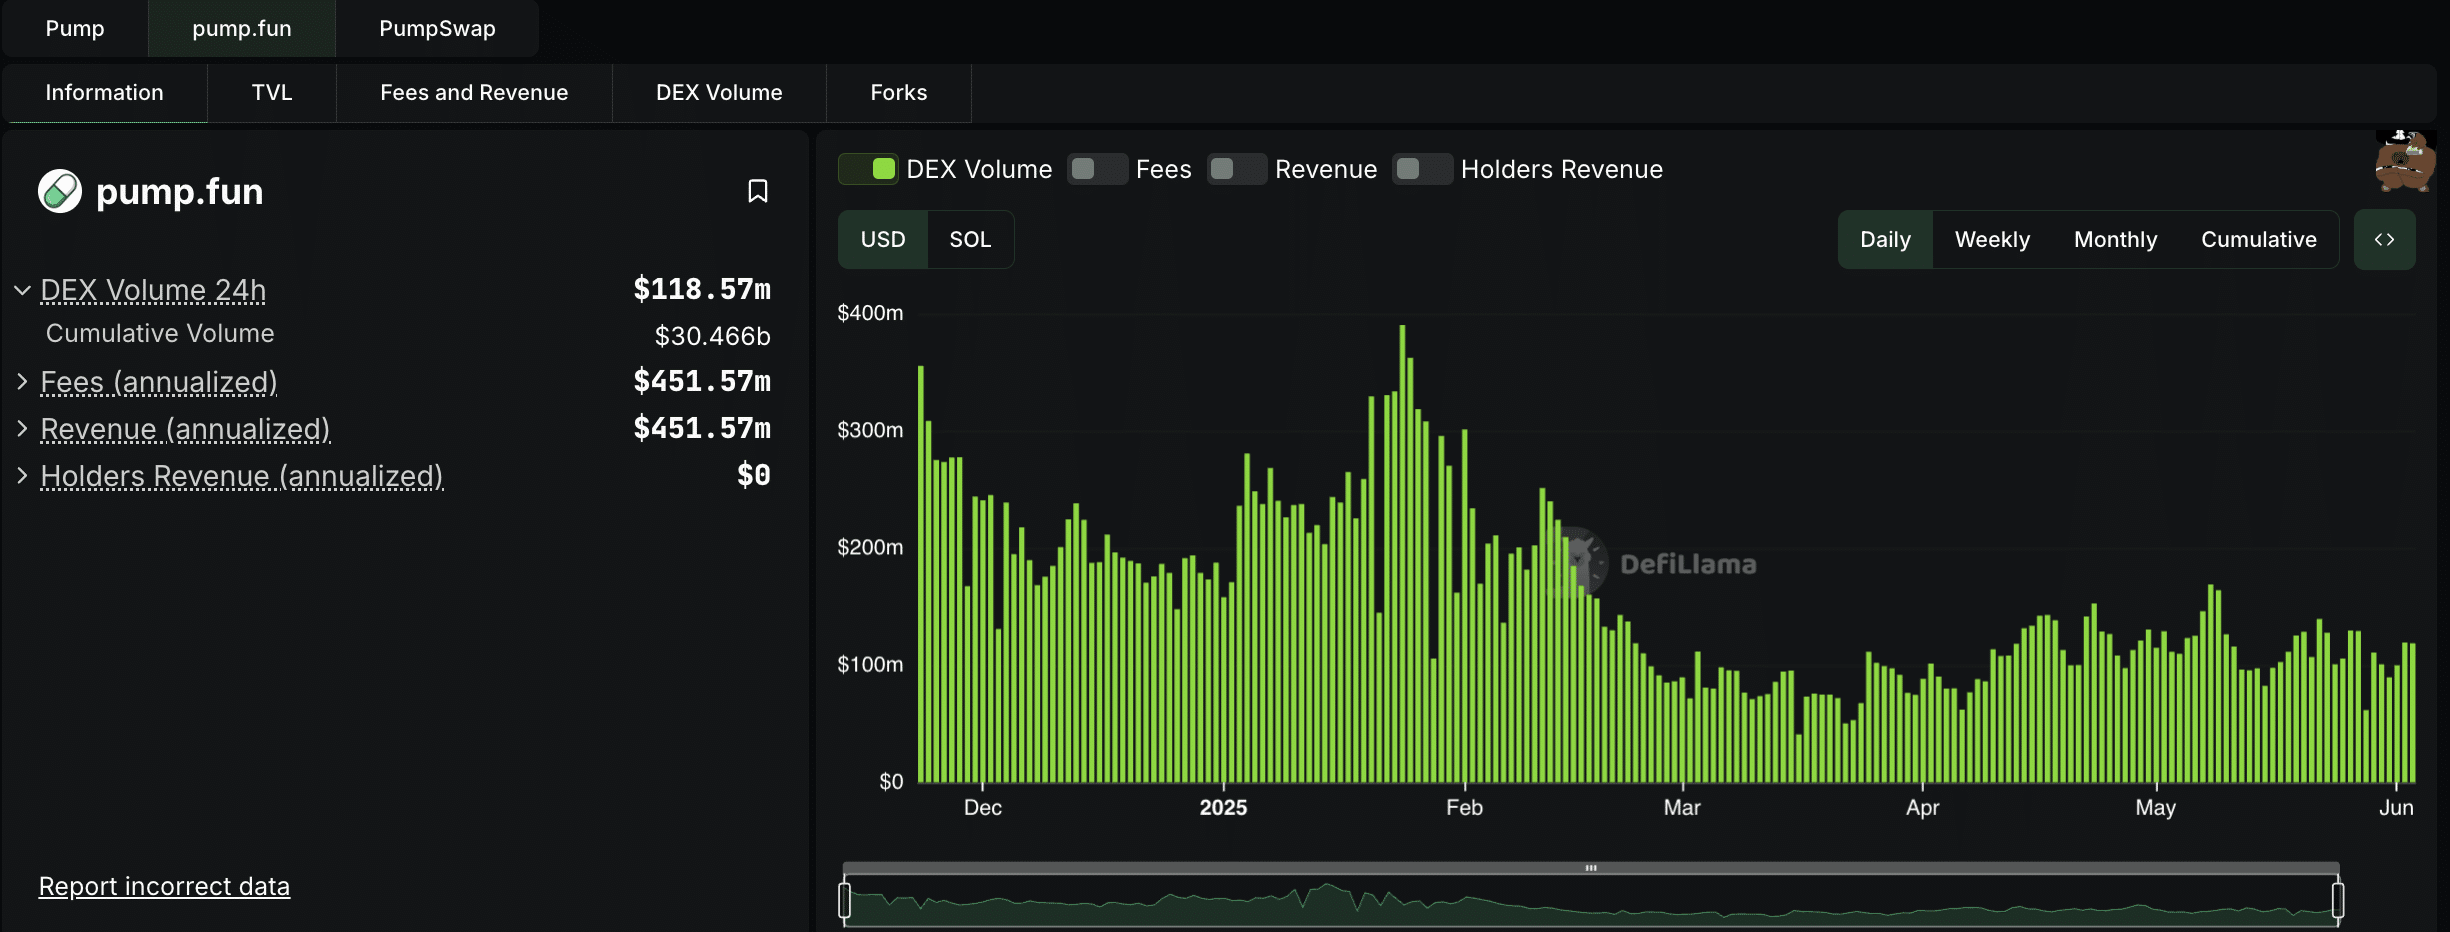Select the Weekly chart interval

tap(1992, 240)
